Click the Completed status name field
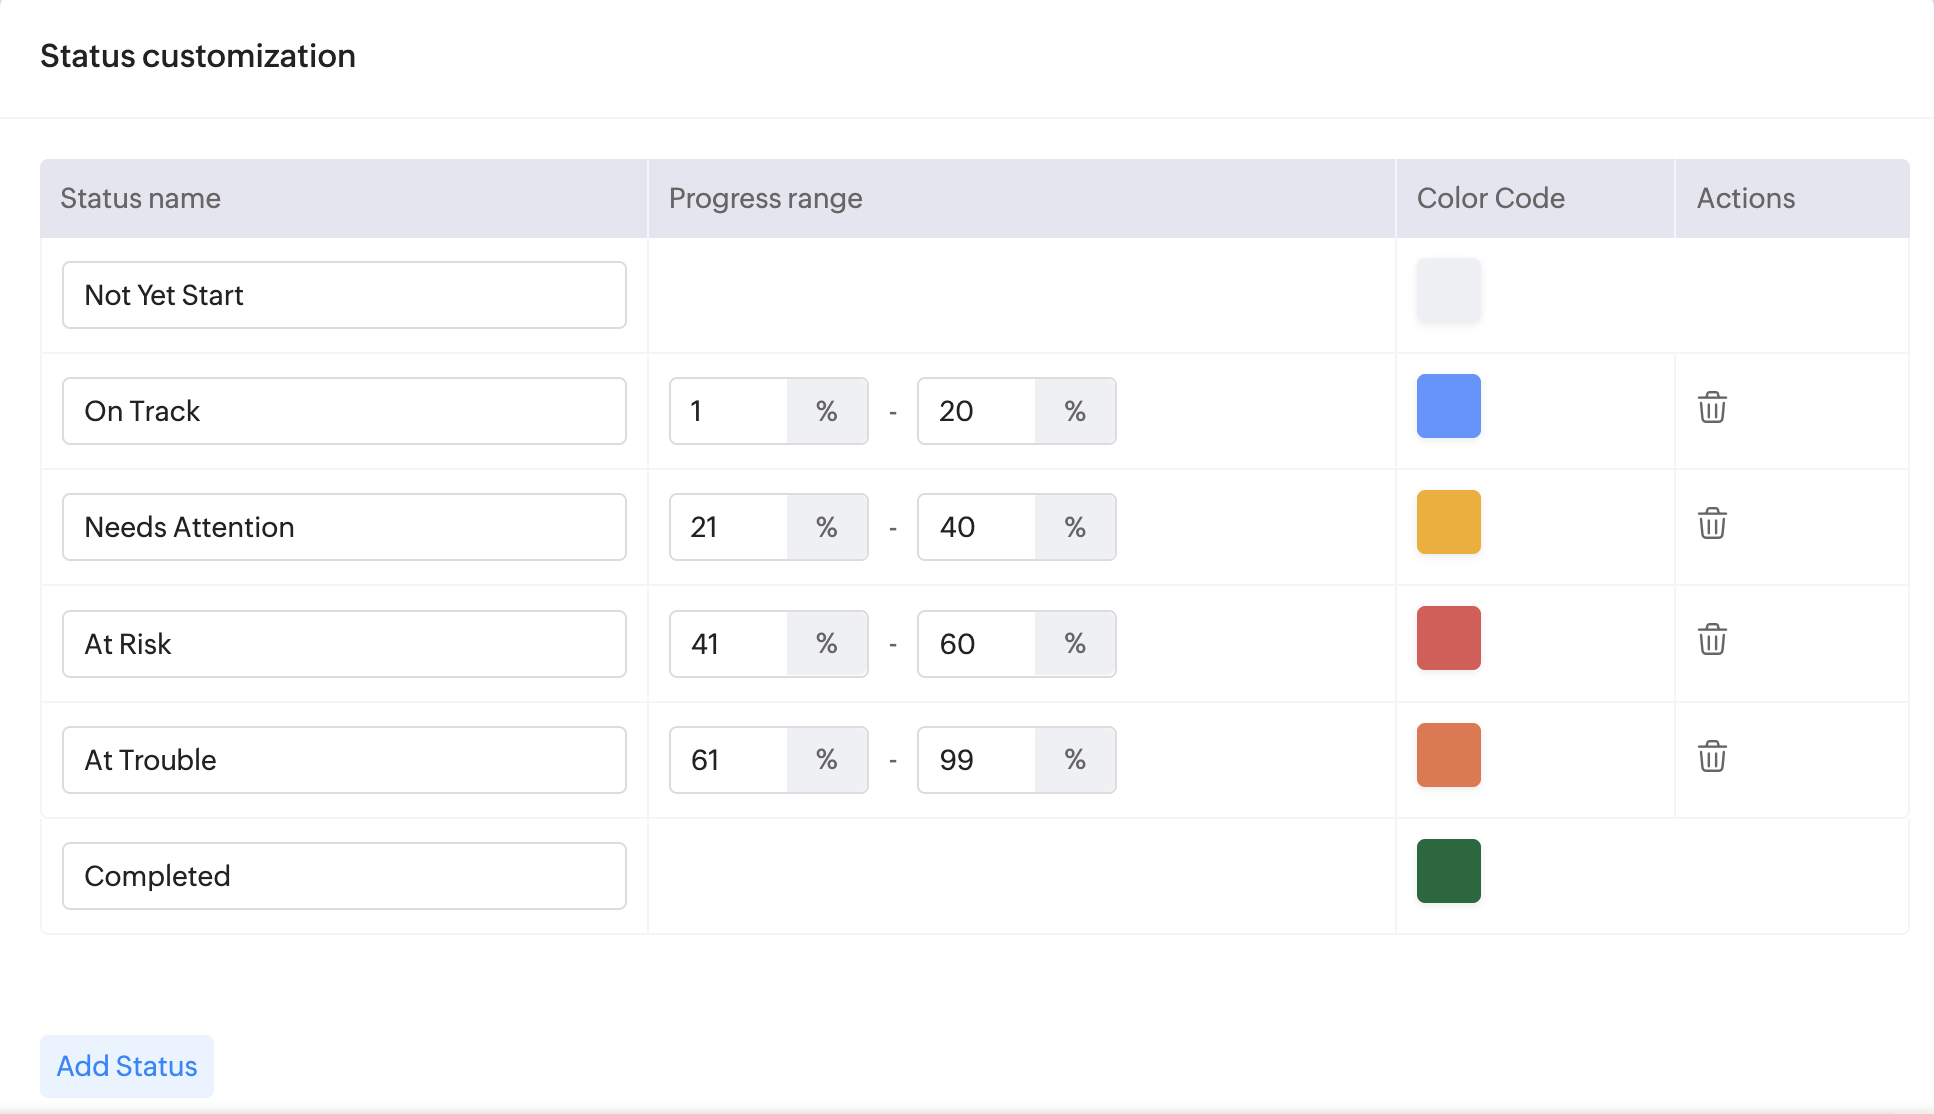 point(344,876)
